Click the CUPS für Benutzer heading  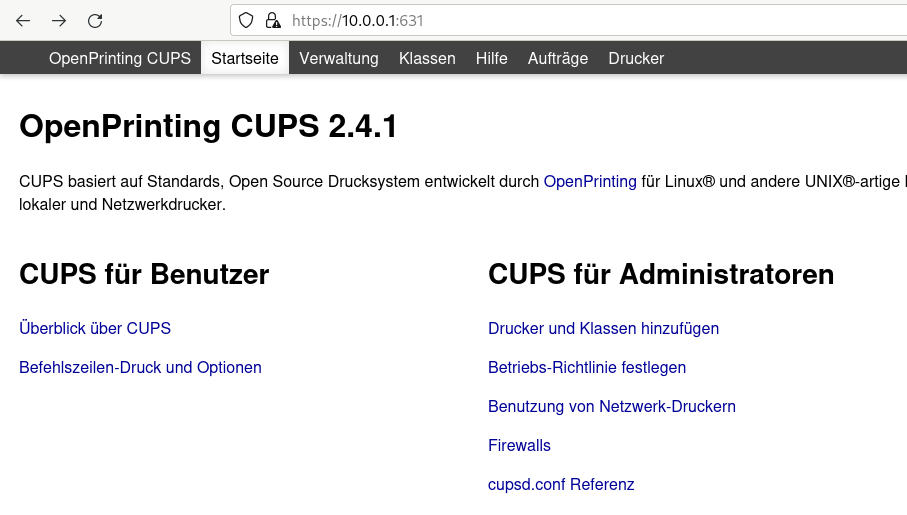coord(144,274)
